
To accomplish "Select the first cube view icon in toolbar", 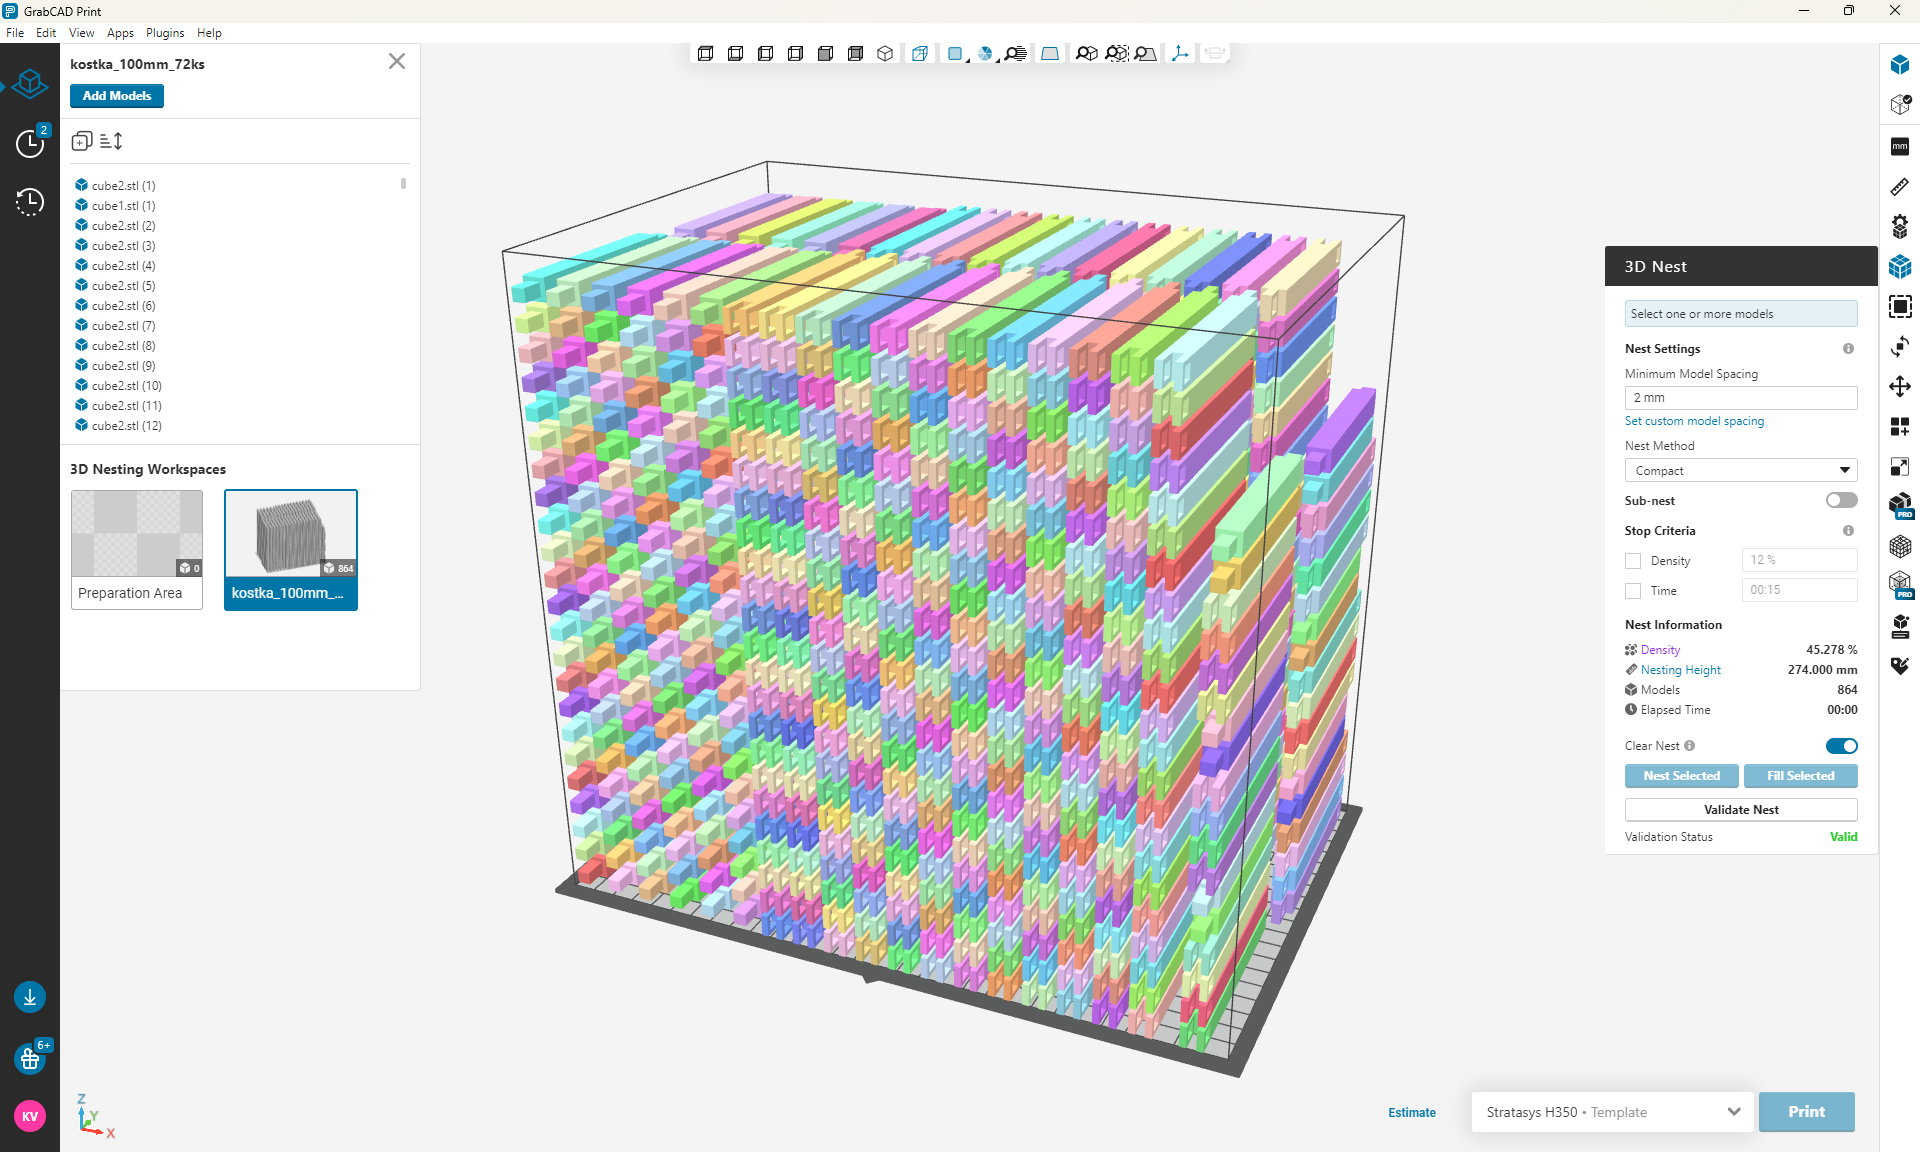I will (x=705, y=54).
